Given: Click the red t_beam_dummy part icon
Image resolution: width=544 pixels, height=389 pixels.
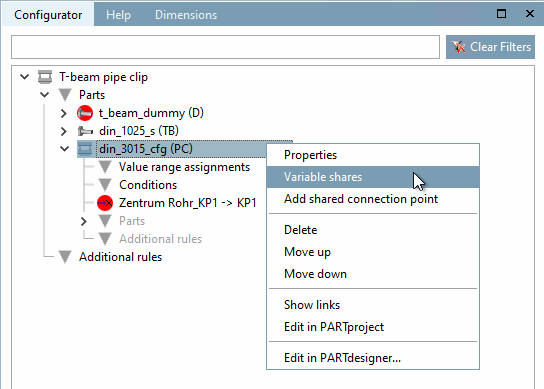Looking at the screenshot, I should coord(85,113).
